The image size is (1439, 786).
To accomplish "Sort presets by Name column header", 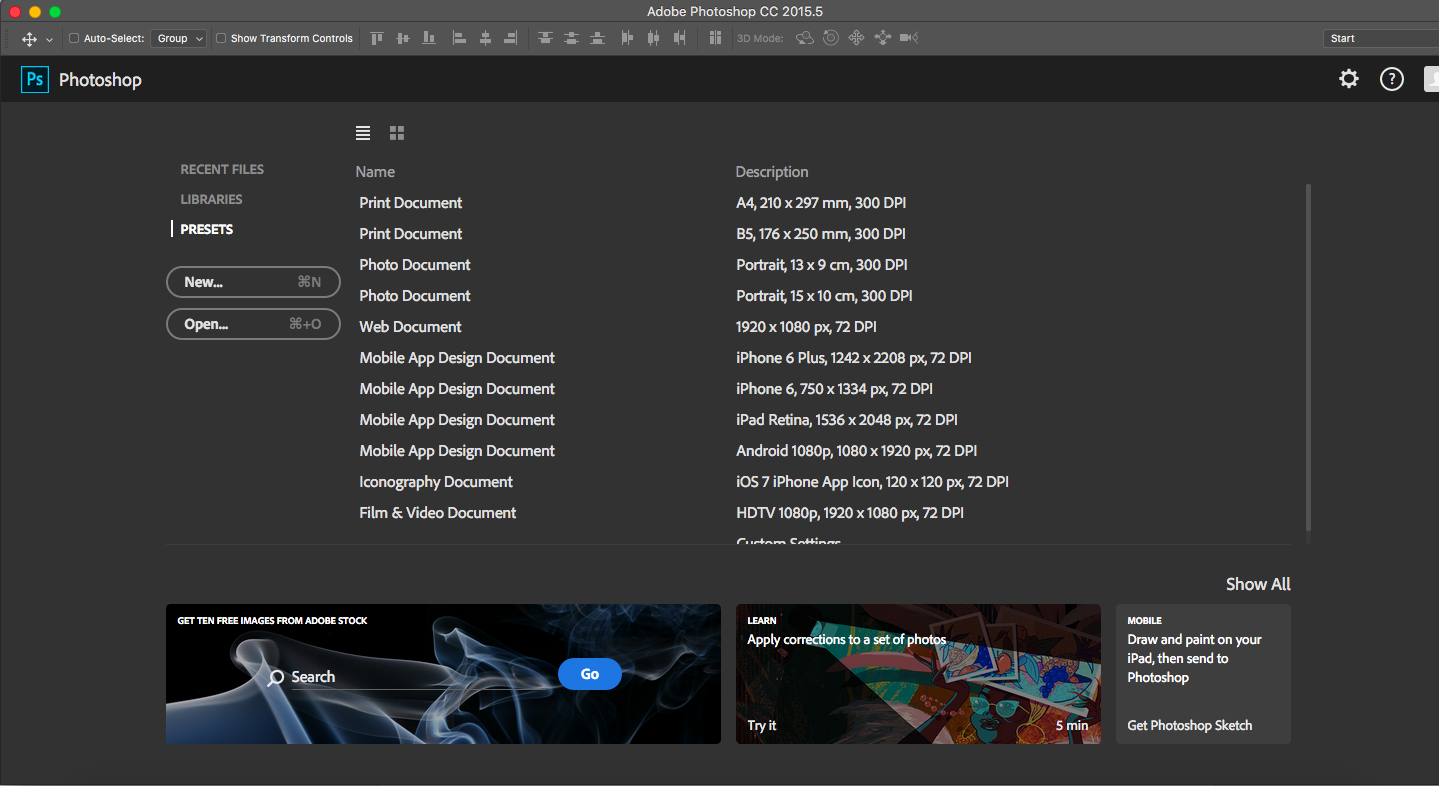I will [x=375, y=172].
